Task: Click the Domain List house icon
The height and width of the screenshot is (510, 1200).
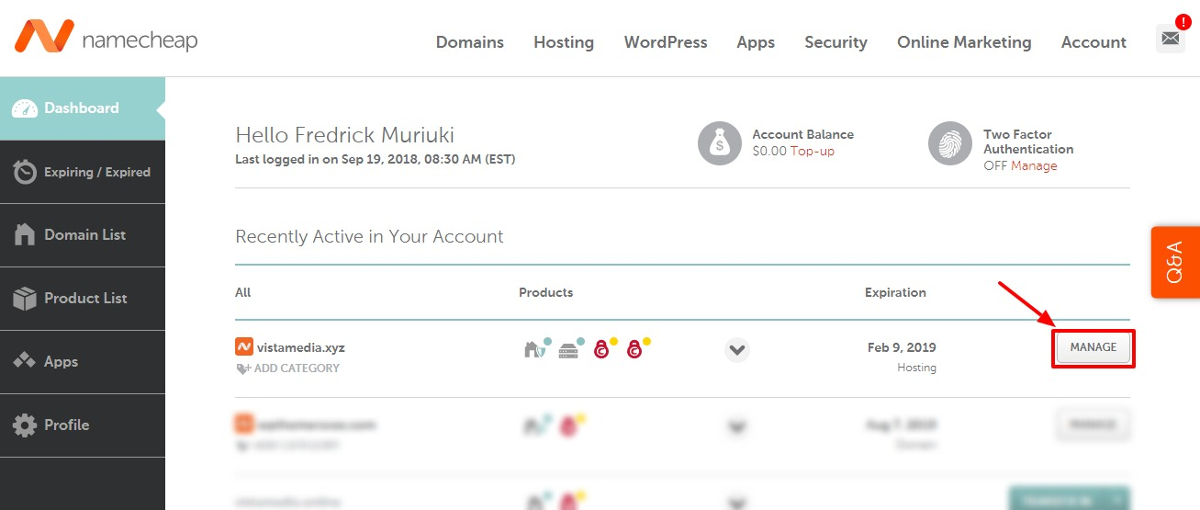Action: click(x=26, y=235)
